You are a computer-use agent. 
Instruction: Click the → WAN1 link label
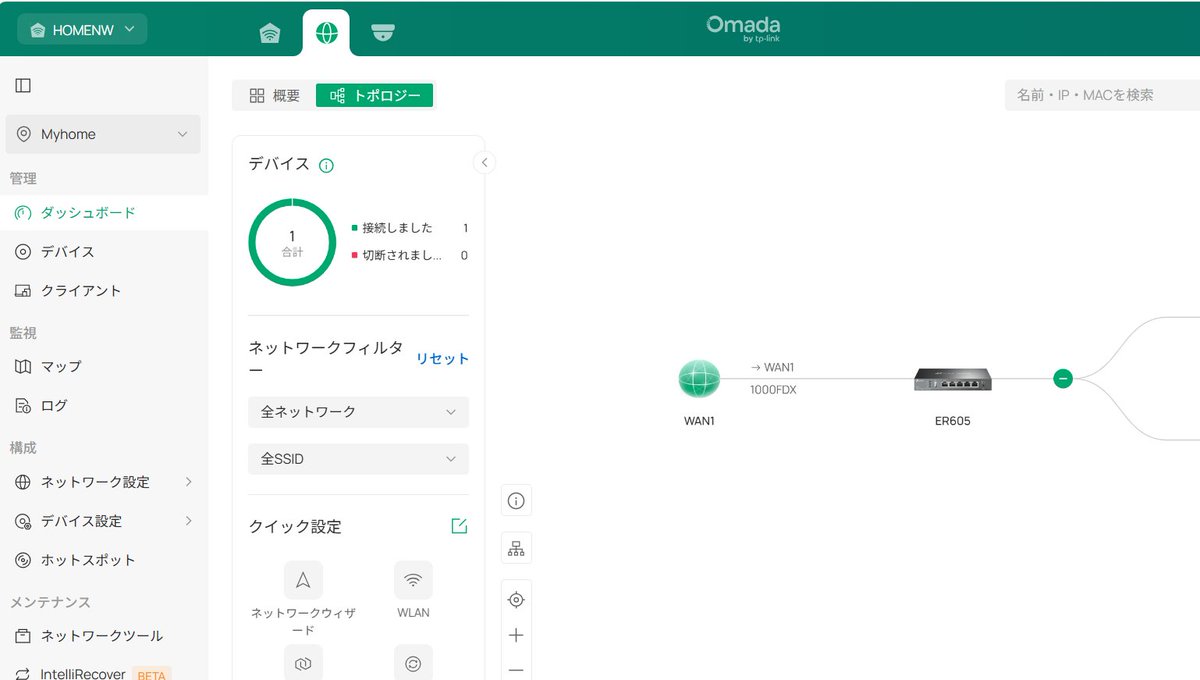click(772, 367)
